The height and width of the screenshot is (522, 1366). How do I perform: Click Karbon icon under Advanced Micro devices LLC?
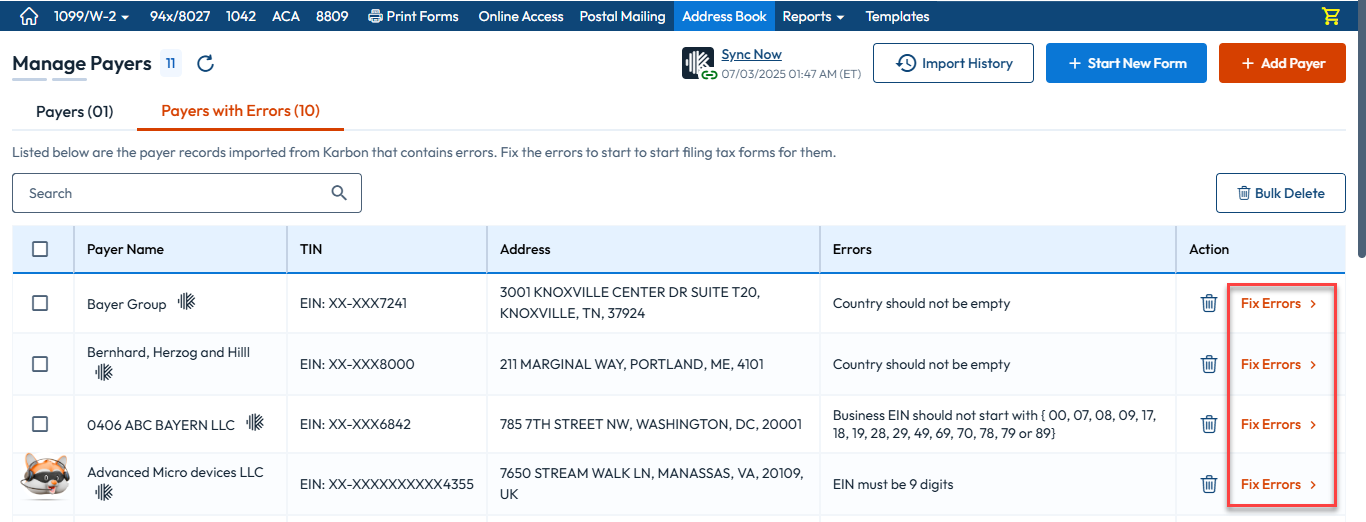pos(104,492)
